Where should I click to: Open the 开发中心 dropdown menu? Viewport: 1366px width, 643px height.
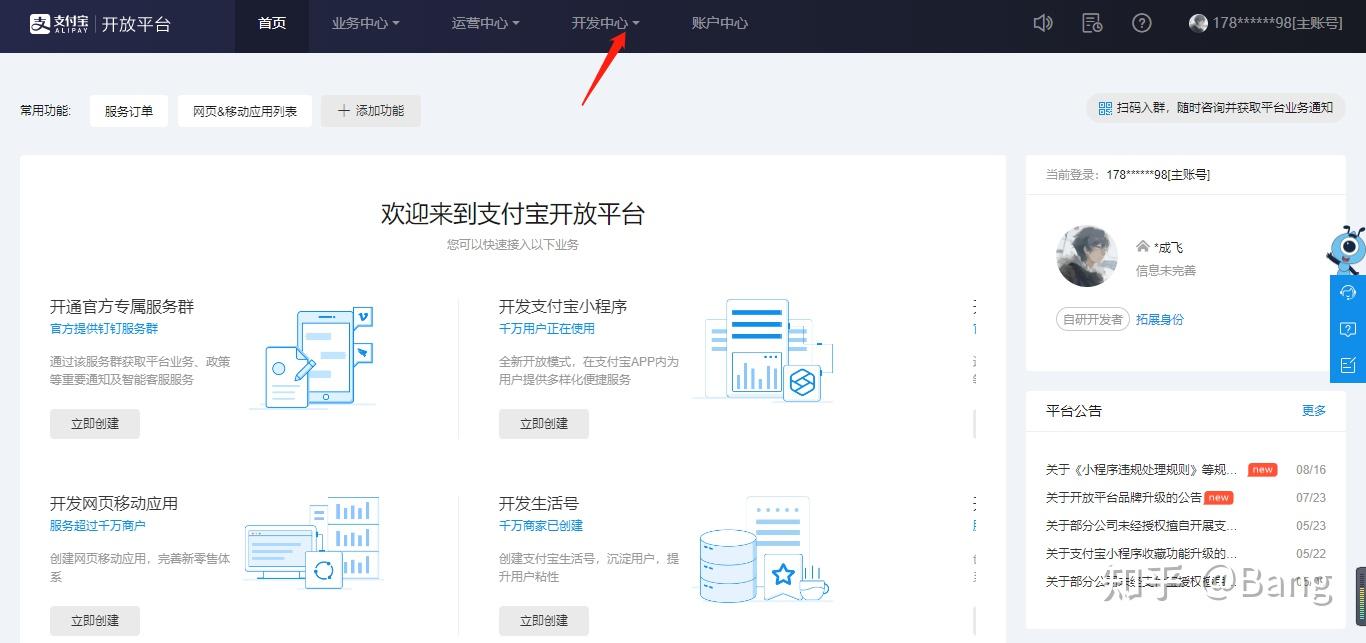(602, 22)
